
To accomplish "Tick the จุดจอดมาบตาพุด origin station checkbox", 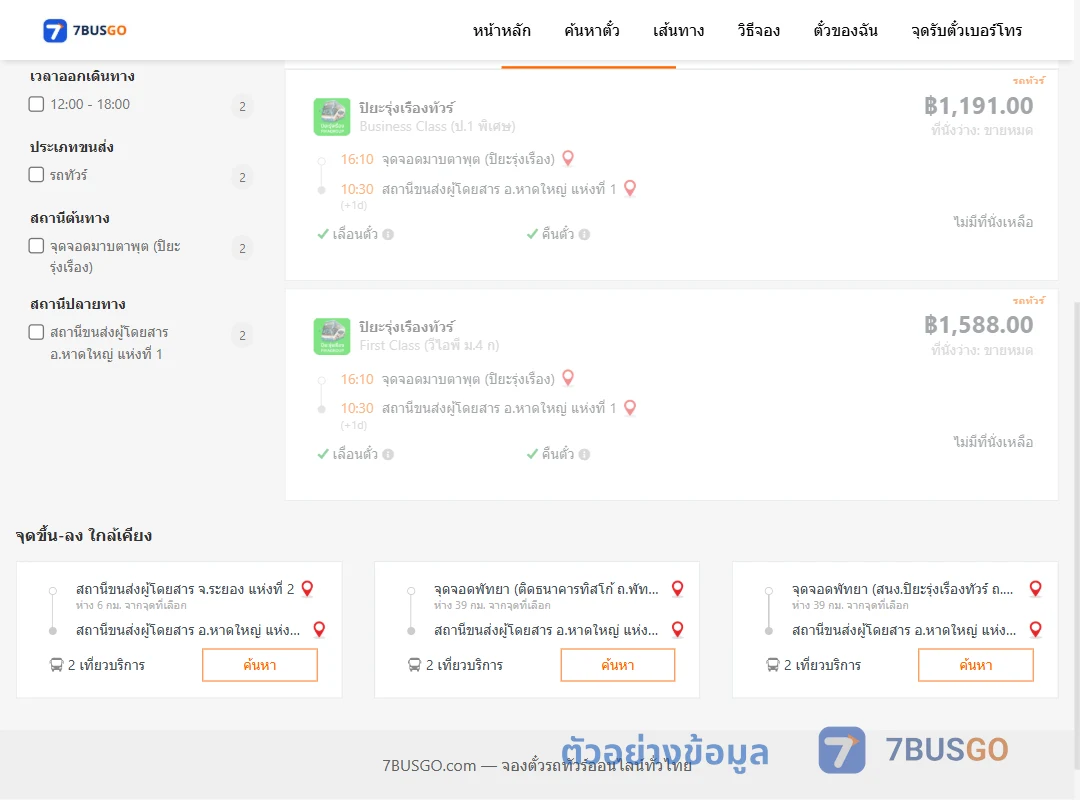I will click(x=37, y=245).
